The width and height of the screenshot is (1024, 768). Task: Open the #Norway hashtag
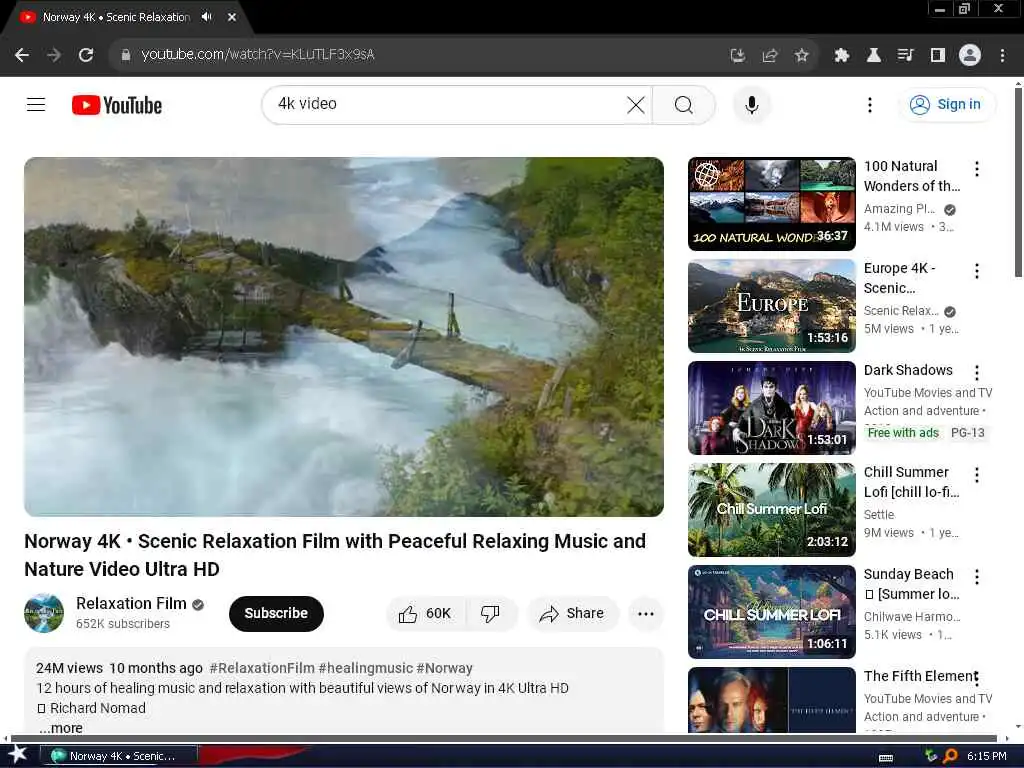coord(444,668)
